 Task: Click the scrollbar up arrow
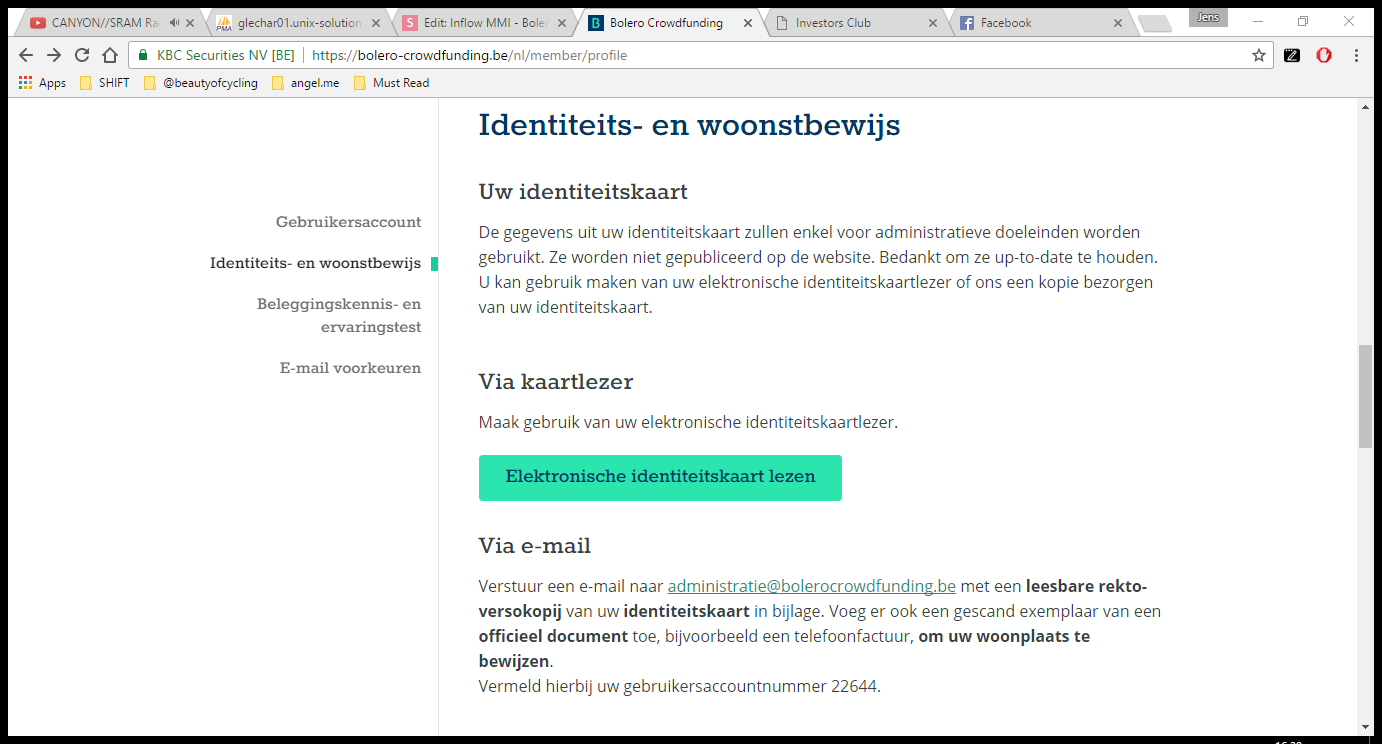1365,107
